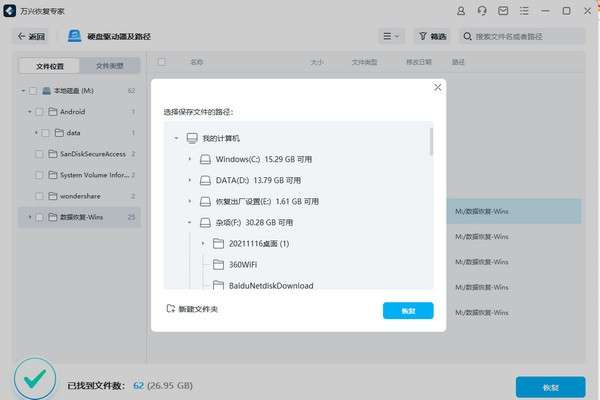Open the 筛选 filter button
The height and width of the screenshot is (400, 600).
tap(432, 36)
